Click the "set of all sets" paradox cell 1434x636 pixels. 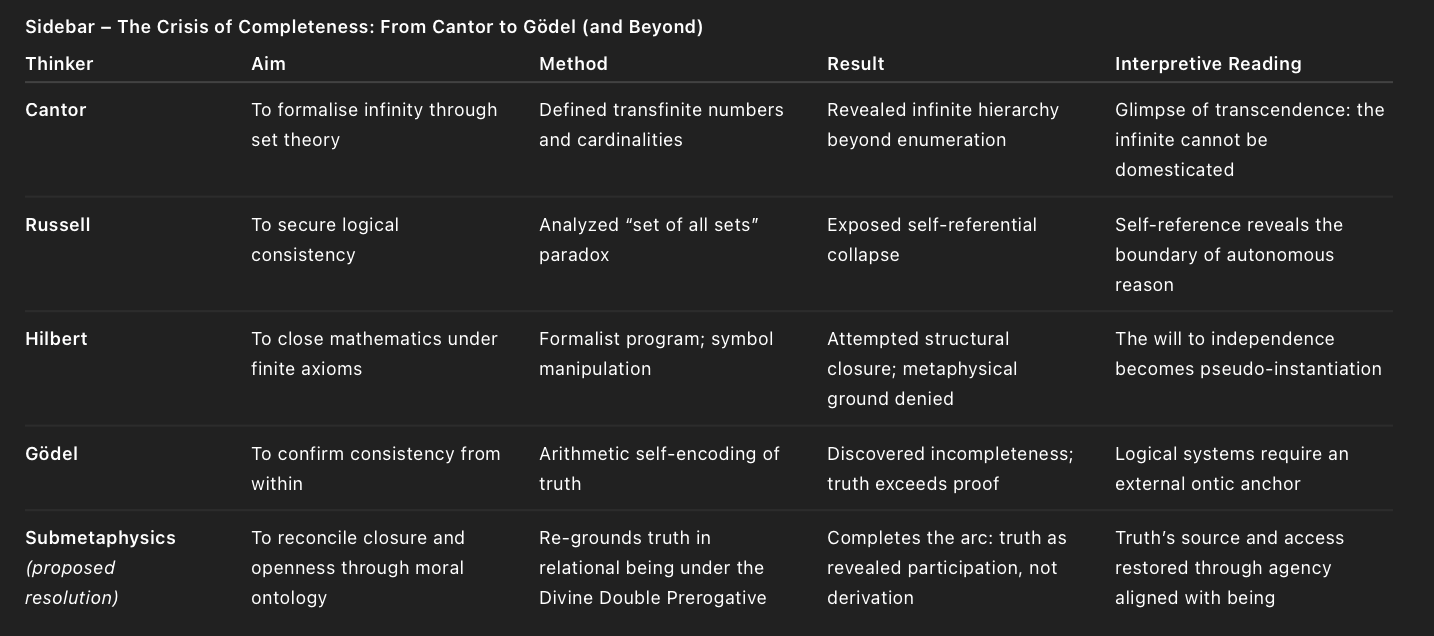tap(648, 240)
